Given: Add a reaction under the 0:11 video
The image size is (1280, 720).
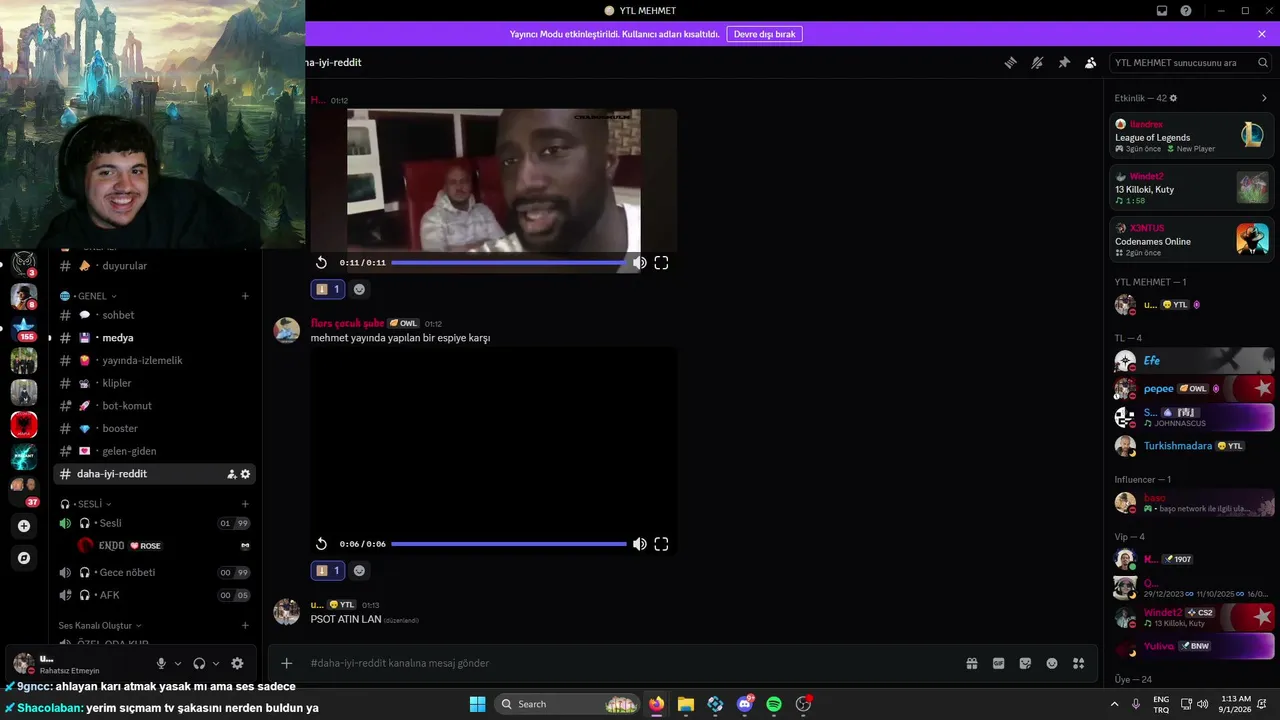Looking at the screenshot, I should (x=359, y=289).
